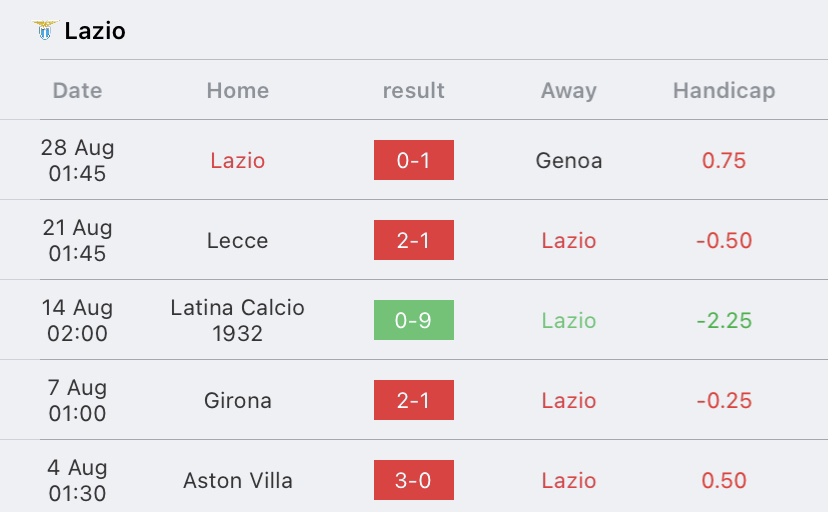Click red Lazio home name in Genoa row
828x512 pixels.
[x=238, y=160]
